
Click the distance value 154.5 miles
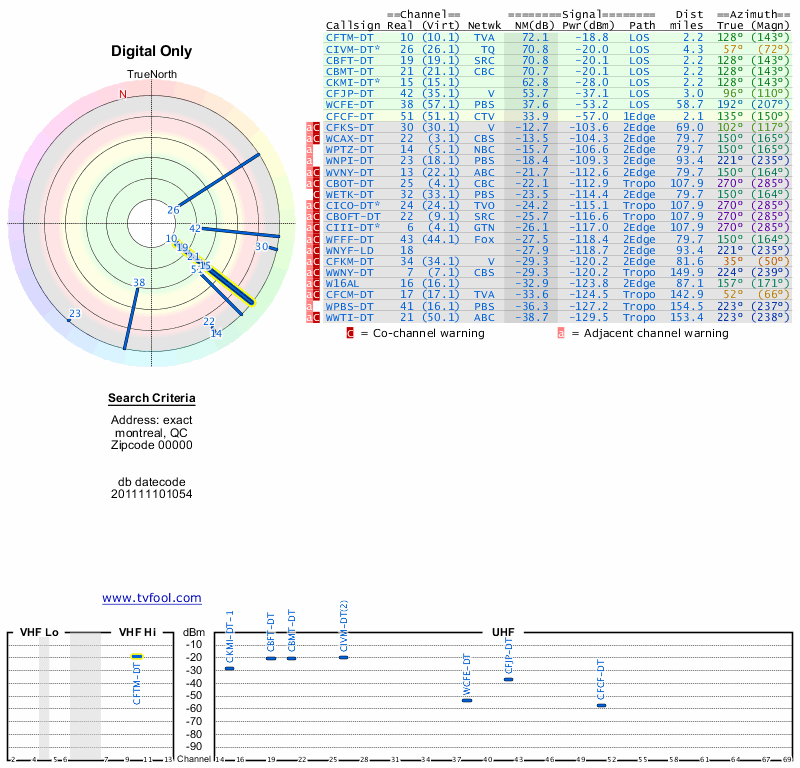(687, 307)
